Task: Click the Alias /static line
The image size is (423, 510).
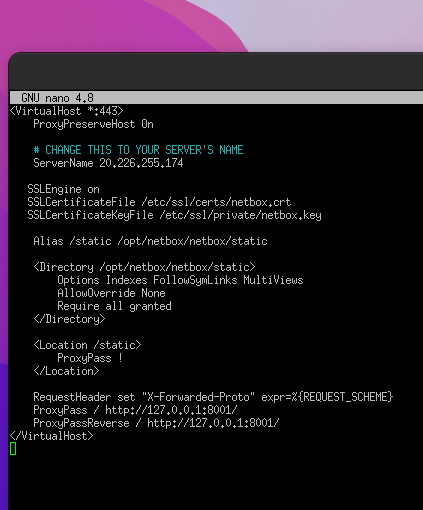Action: (150, 241)
